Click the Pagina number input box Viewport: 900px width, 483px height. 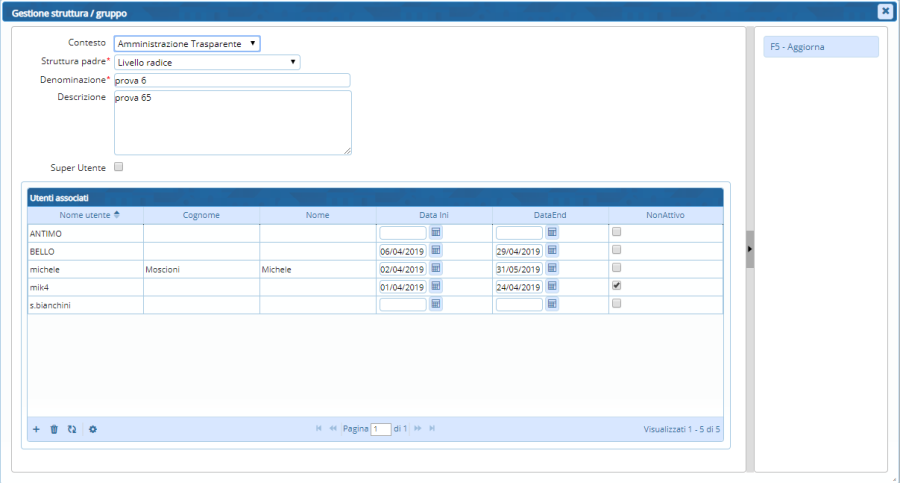pyautogui.click(x=380, y=429)
